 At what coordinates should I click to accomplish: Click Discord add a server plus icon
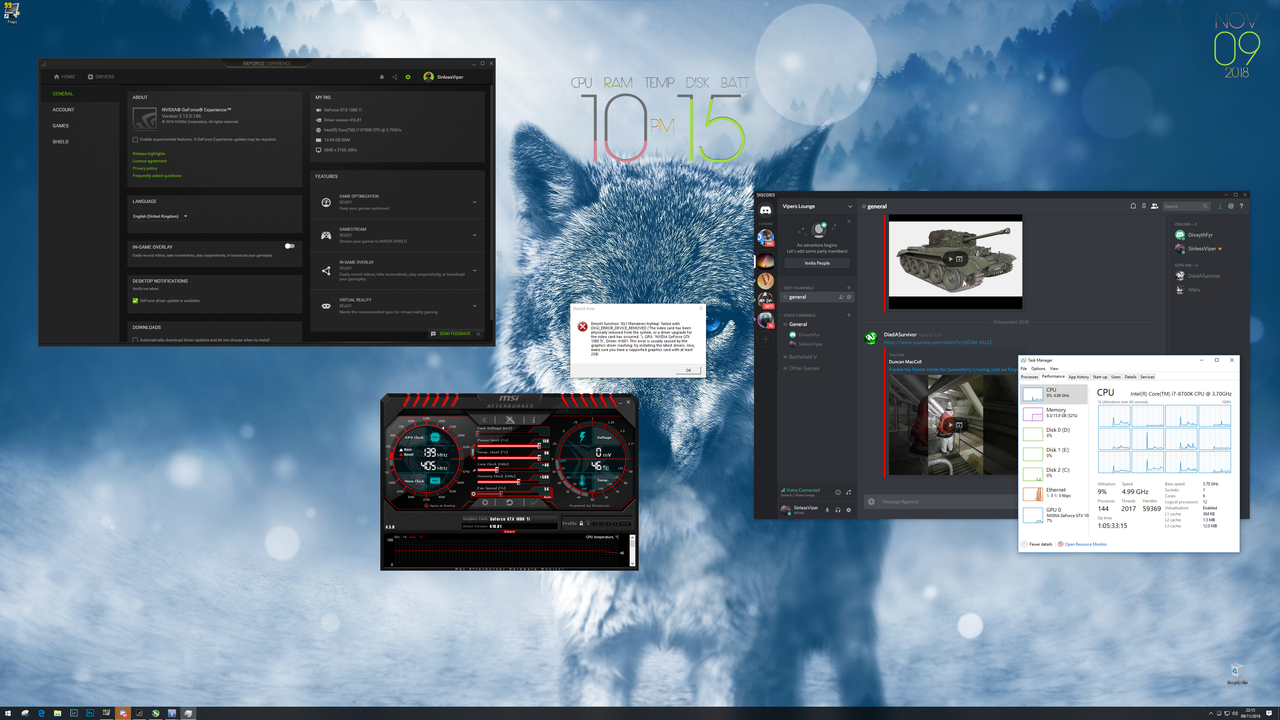point(766,339)
